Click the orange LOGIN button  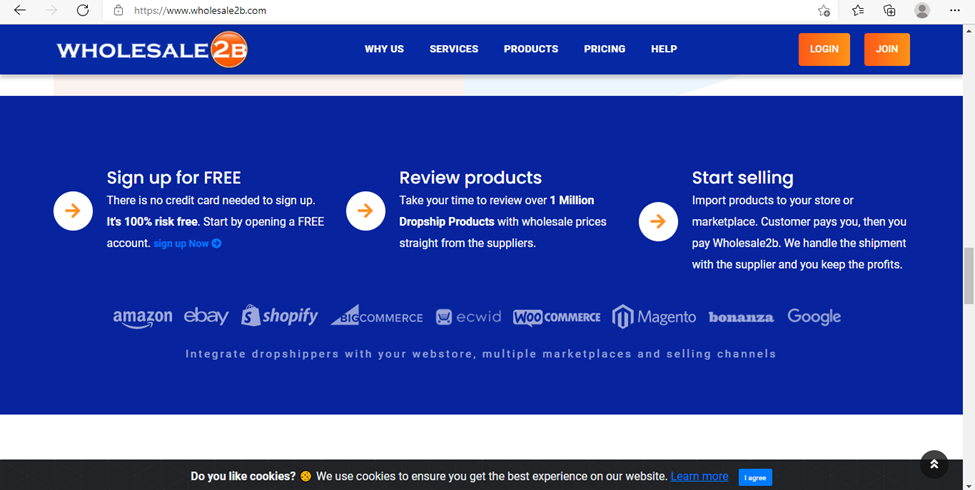tap(825, 49)
